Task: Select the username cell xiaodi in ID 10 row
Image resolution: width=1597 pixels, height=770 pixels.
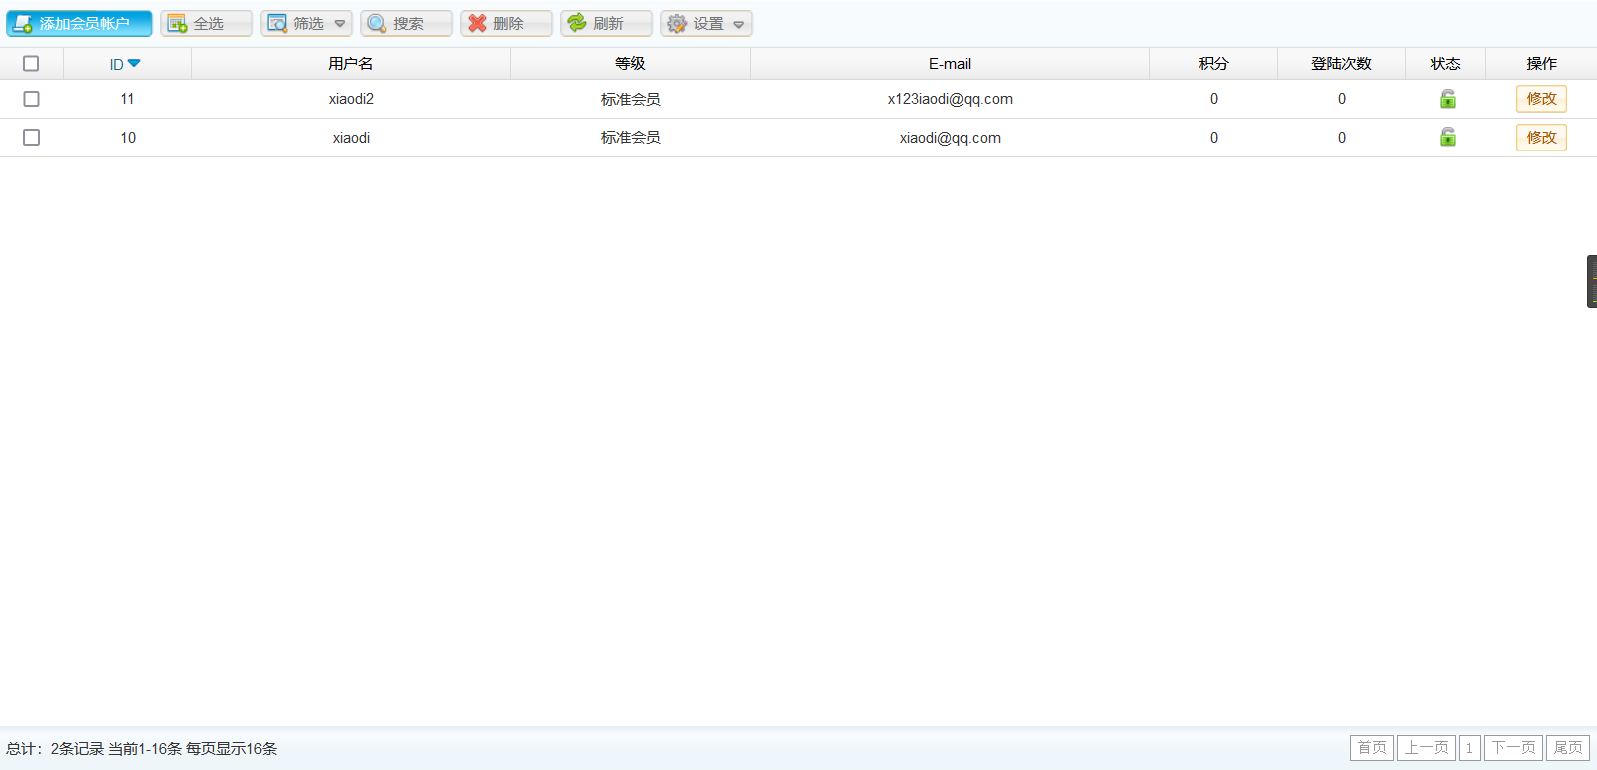Action: [351, 137]
